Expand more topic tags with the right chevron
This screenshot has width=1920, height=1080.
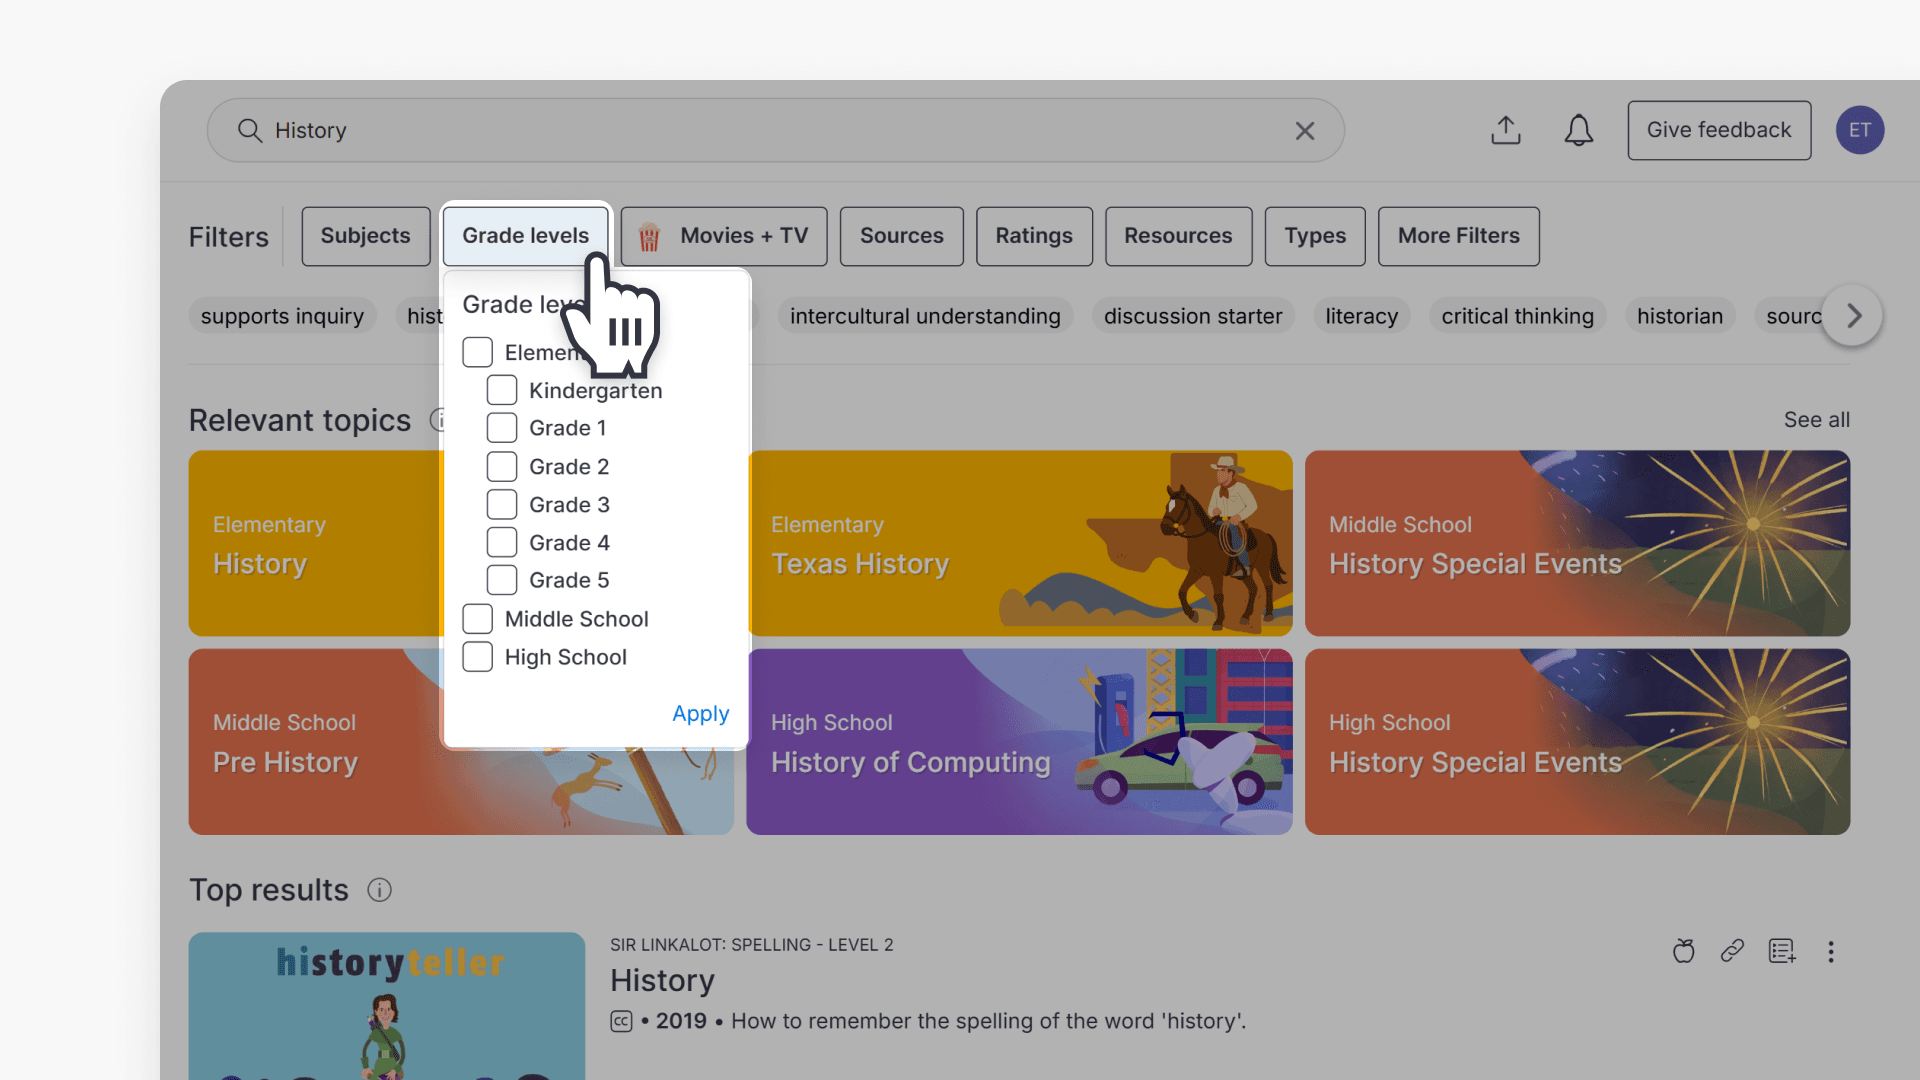(x=1852, y=315)
